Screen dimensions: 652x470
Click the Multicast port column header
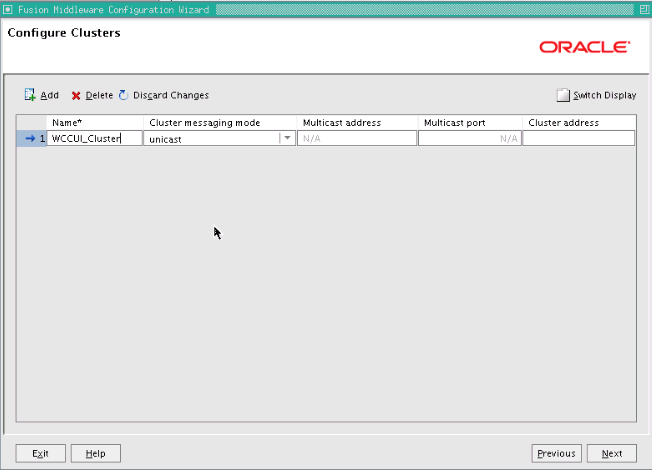tap(454, 123)
